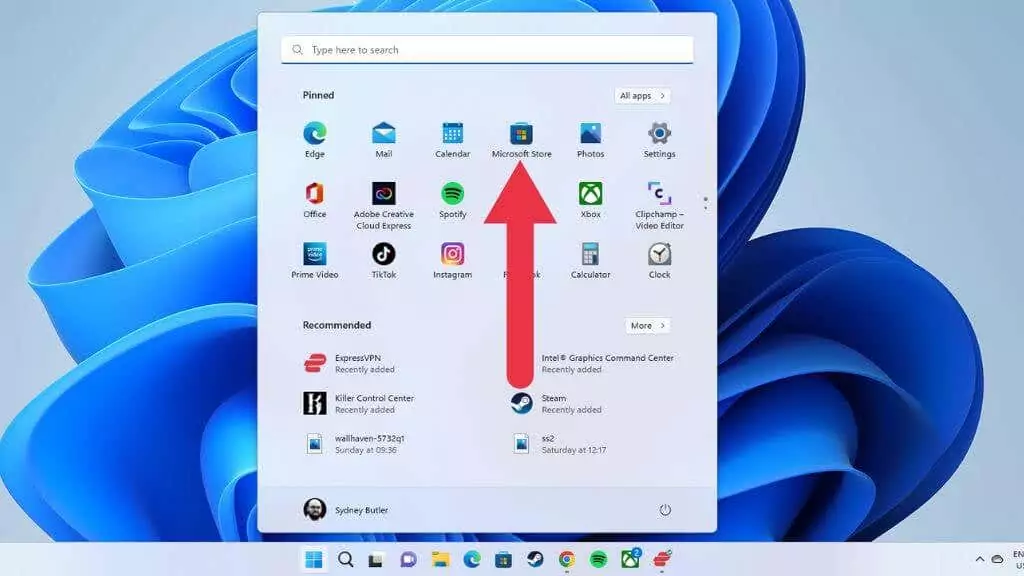This screenshot has height=576, width=1024.
Task: Launch the Office app
Action: coord(314,200)
